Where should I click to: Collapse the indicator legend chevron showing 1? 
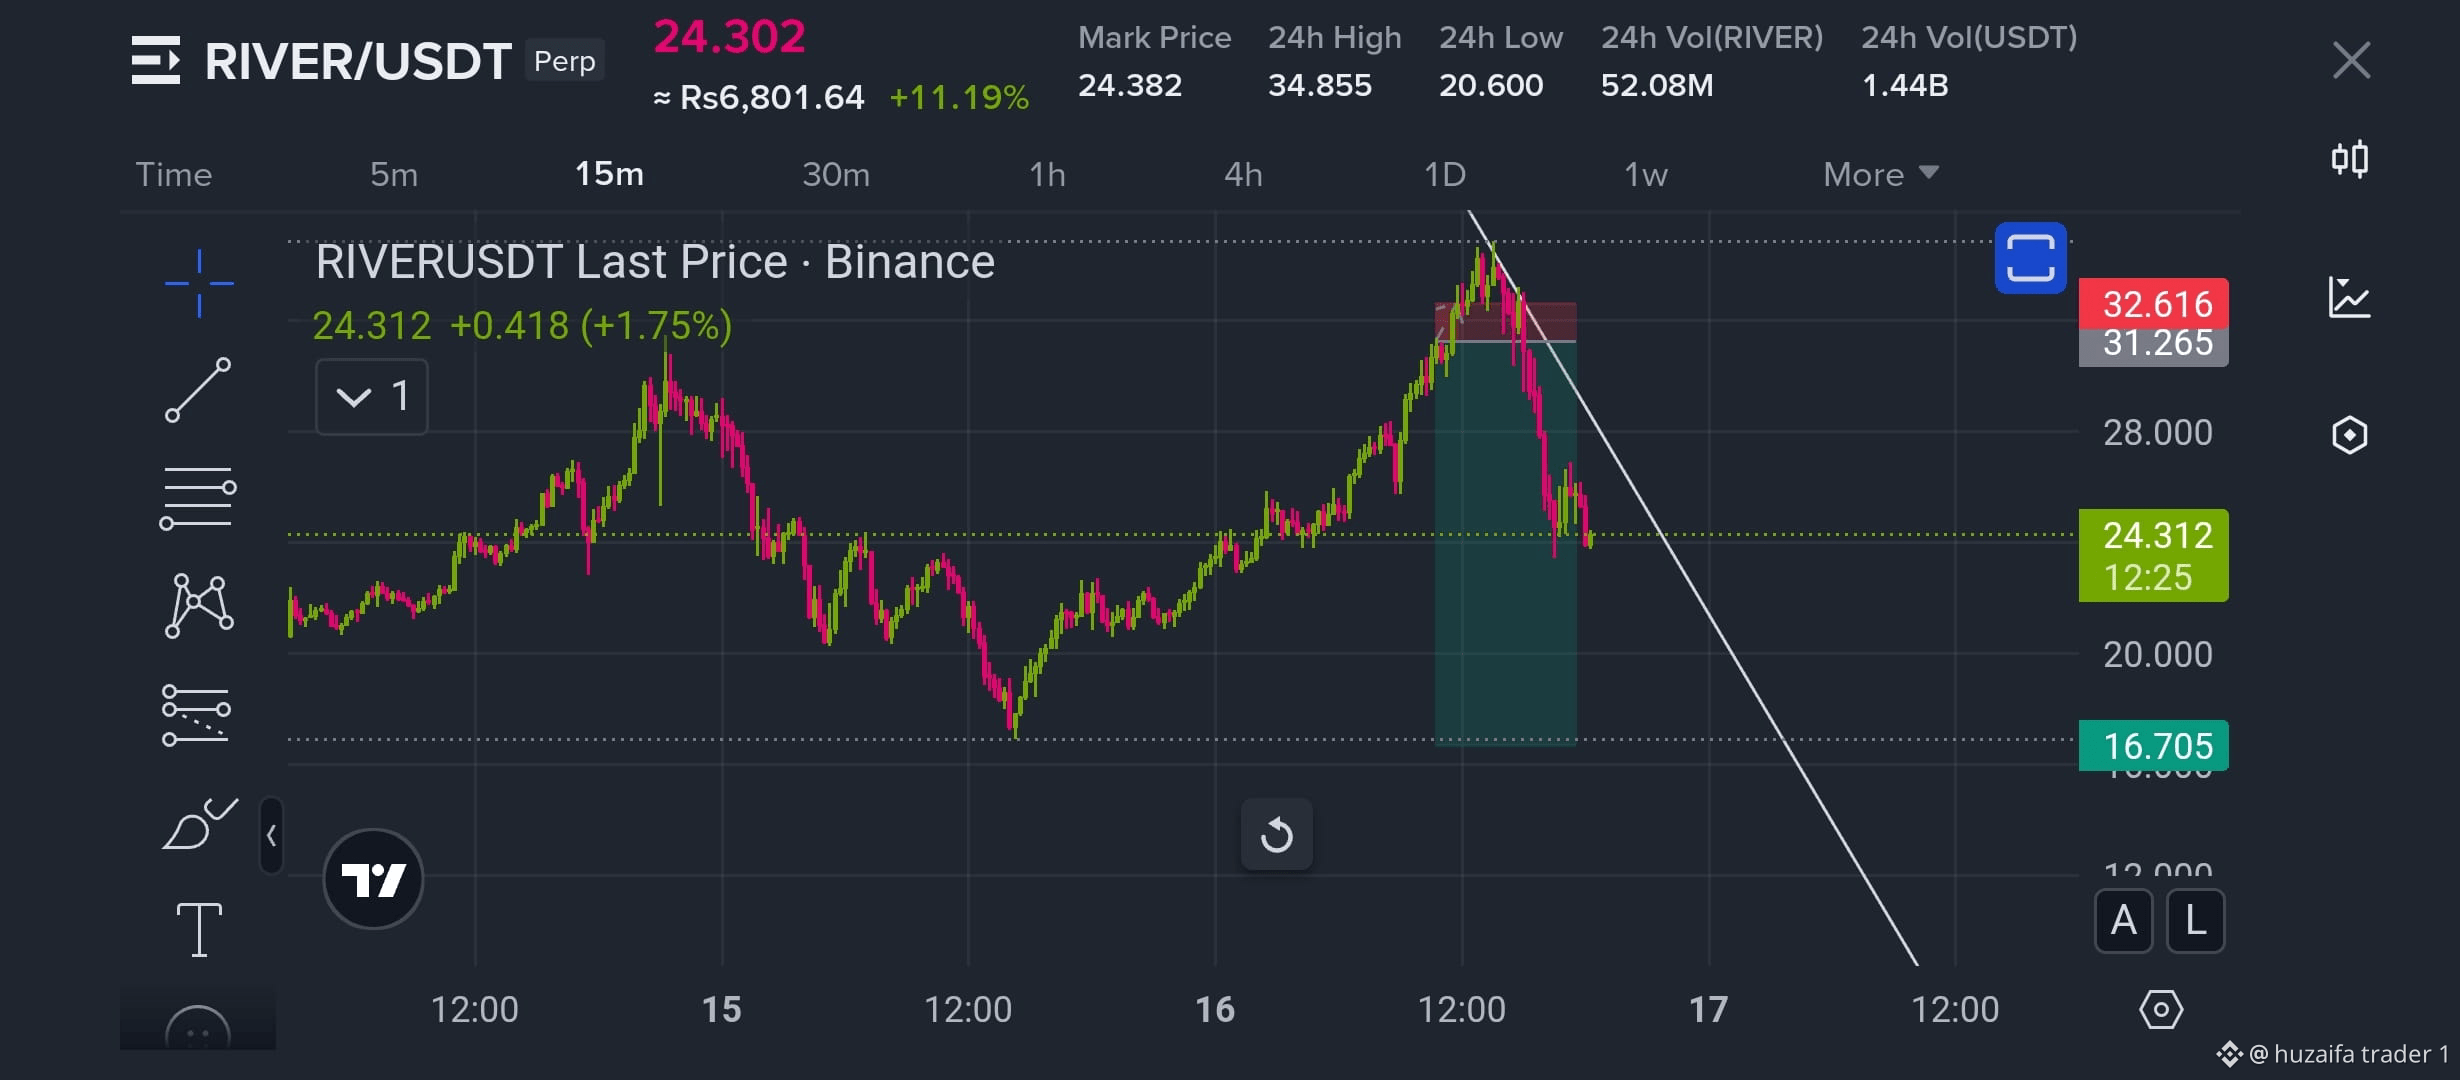click(x=371, y=397)
